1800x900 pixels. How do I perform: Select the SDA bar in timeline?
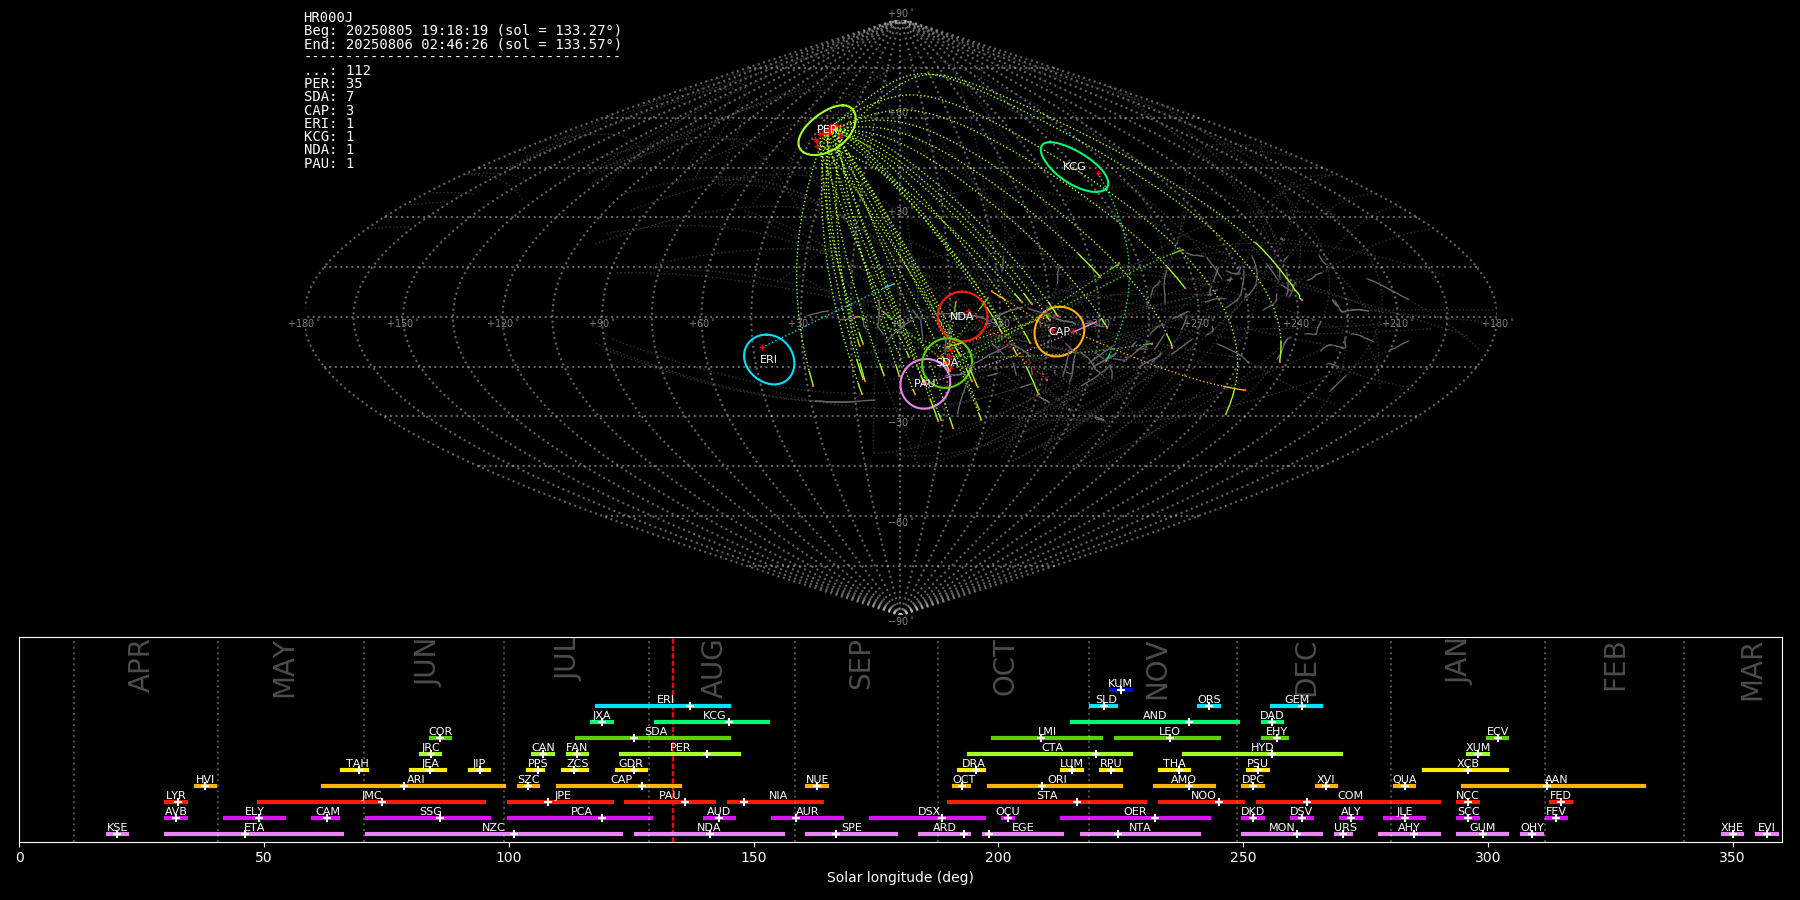click(x=653, y=738)
